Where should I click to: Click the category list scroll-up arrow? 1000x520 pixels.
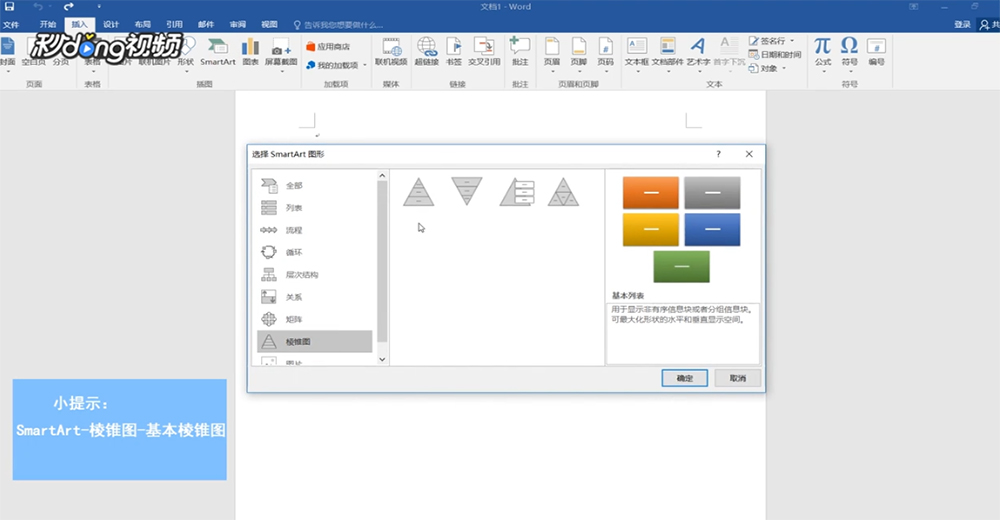point(382,175)
